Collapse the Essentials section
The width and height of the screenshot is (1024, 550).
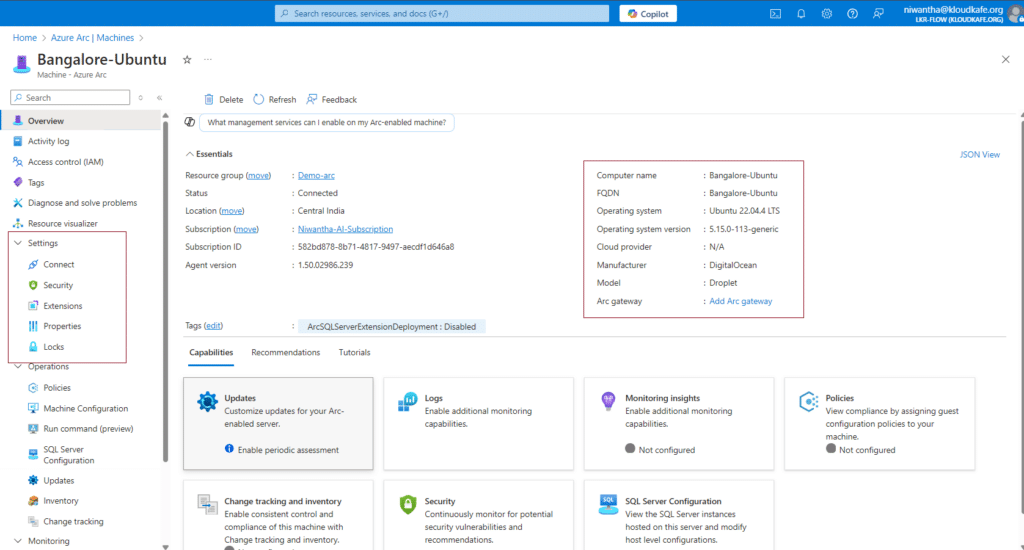[189, 154]
